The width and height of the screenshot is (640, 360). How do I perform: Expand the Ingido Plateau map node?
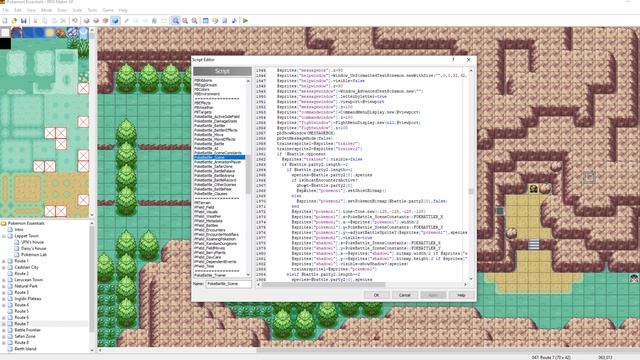tap(4, 299)
